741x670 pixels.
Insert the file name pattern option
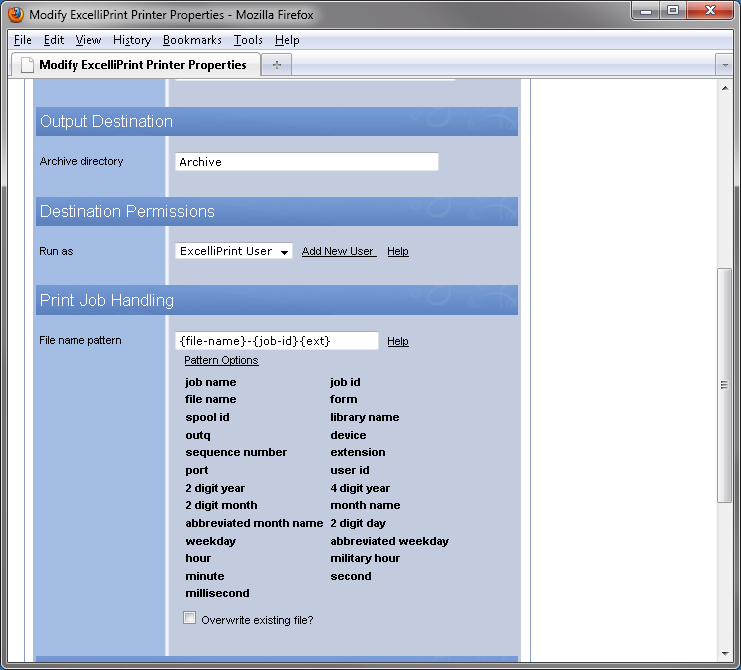point(210,399)
